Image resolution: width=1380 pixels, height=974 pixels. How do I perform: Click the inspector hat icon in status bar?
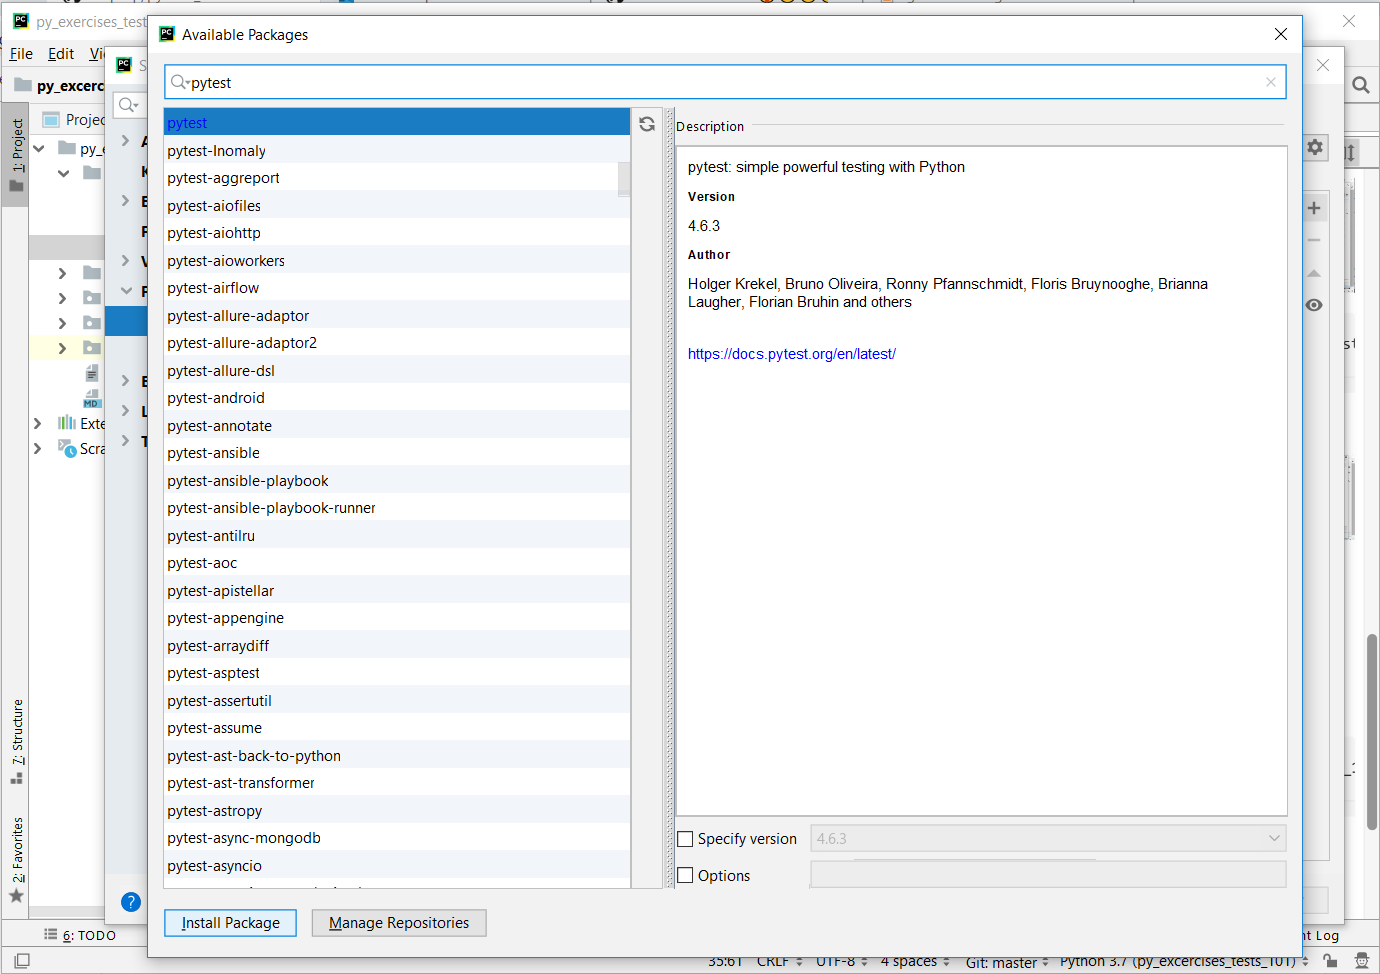pos(1361,961)
